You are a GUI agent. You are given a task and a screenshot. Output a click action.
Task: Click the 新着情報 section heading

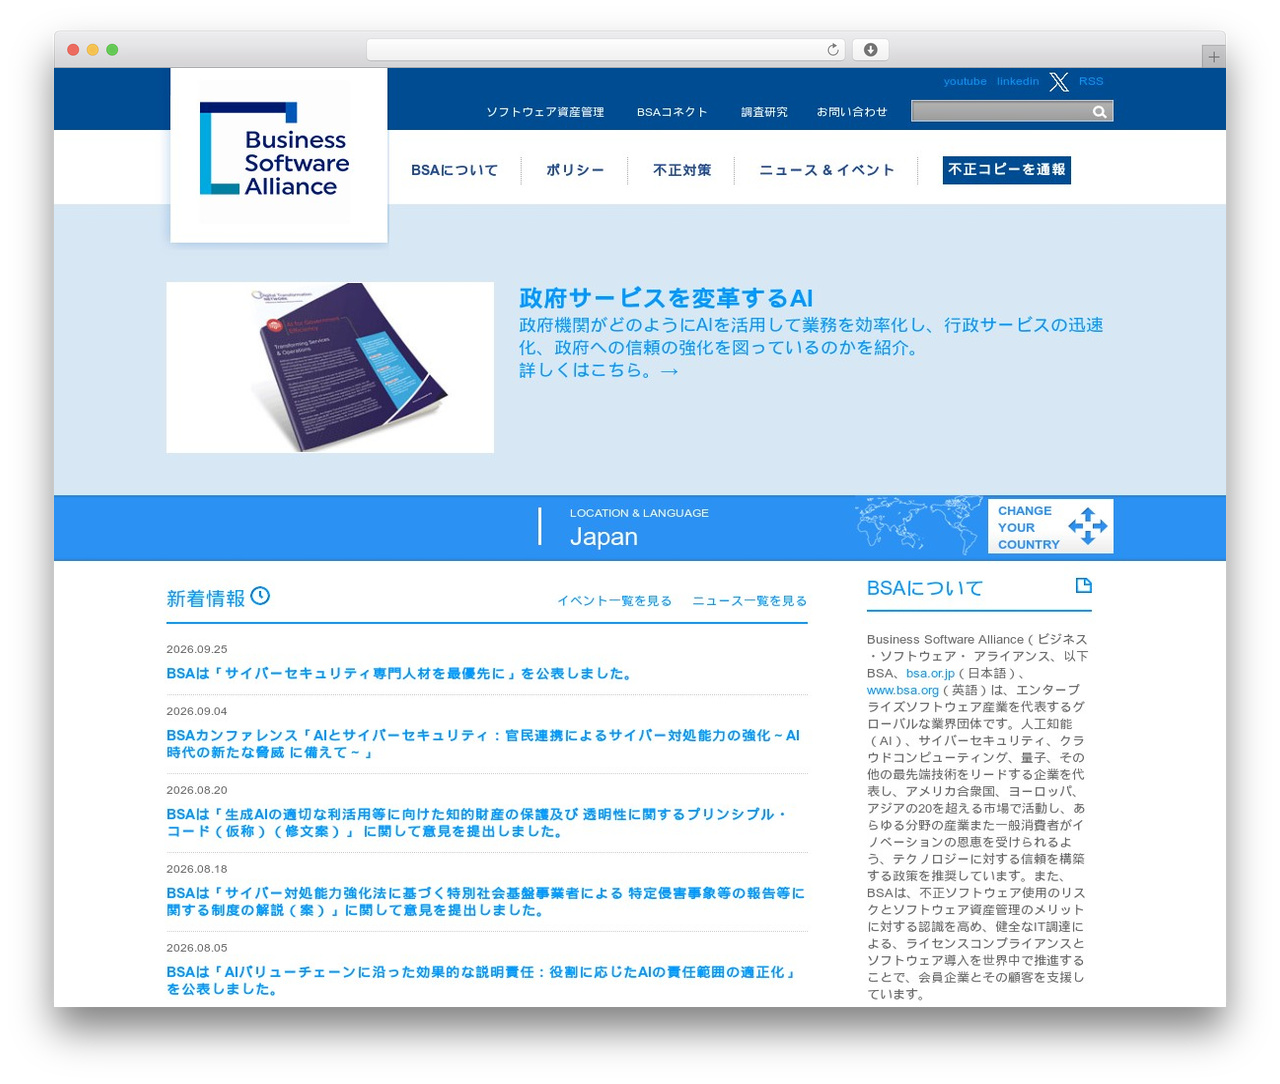tap(206, 598)
